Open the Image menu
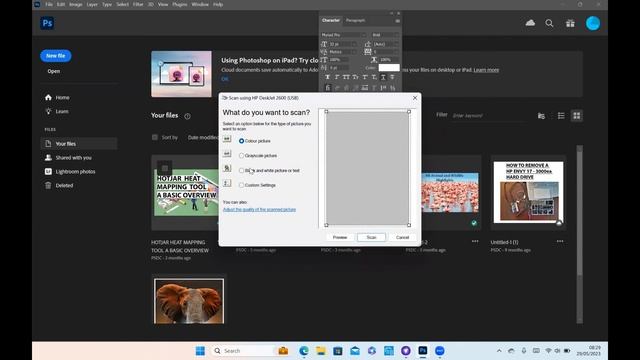Viewport: 640px width, 360px height. tap(76, 4)
